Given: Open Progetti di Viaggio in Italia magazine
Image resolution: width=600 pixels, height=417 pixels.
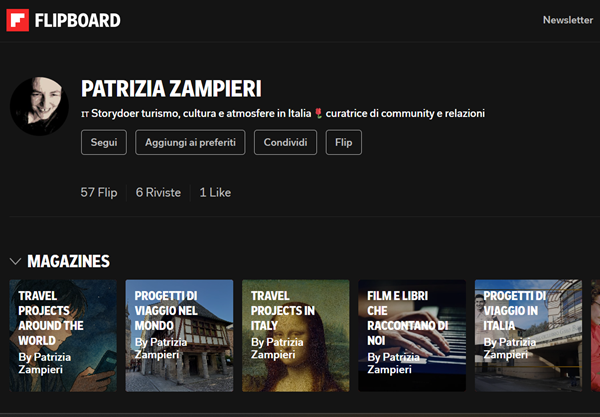Looking at the screenshot, I should point(528,336).
